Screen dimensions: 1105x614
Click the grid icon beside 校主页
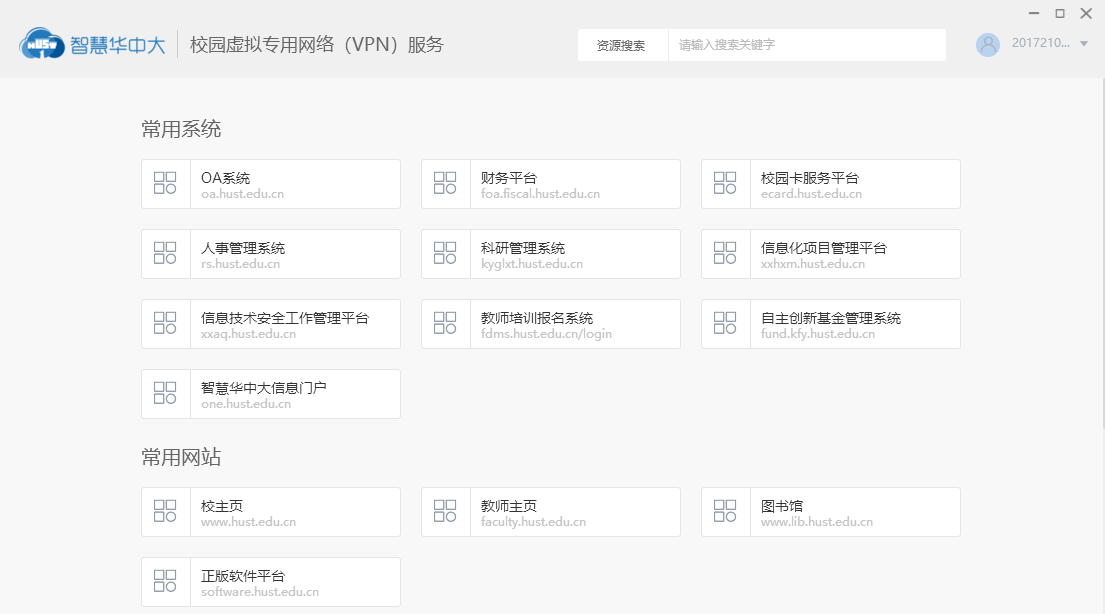pyautogui.click(x=165, y=511)
